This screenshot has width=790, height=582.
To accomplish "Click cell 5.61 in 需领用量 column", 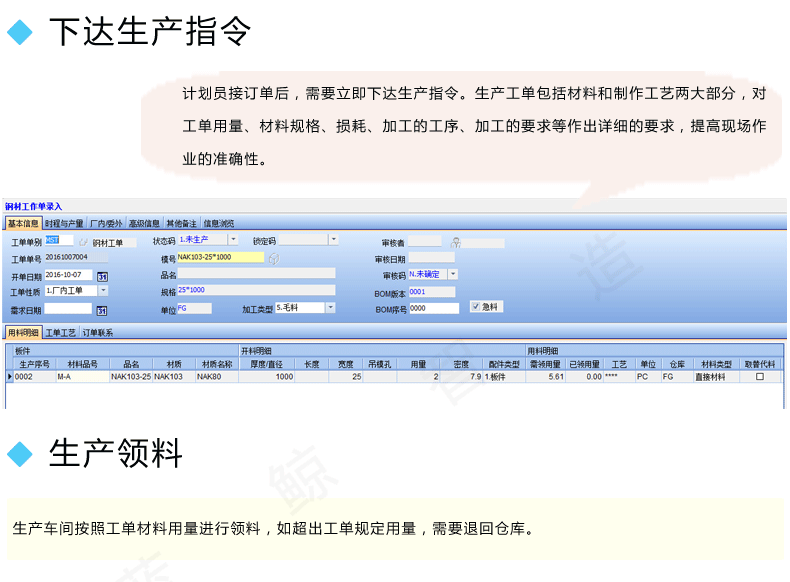I will coord(545,376).
